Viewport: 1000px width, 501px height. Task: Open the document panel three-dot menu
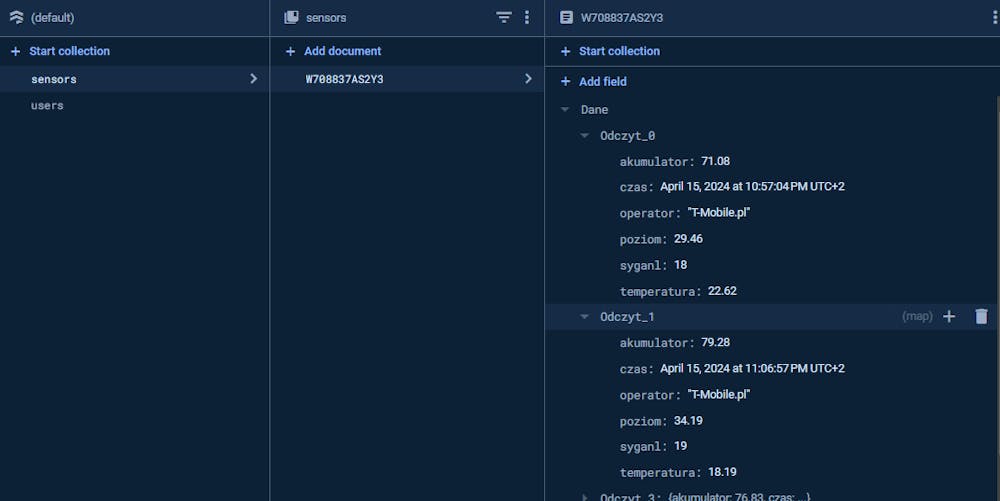[995, 17]
